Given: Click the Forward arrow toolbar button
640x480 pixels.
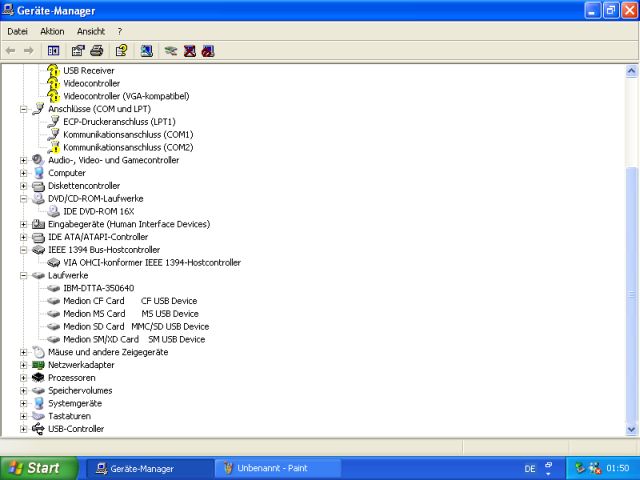Looking at the screenshot, I should click(29, 51).
